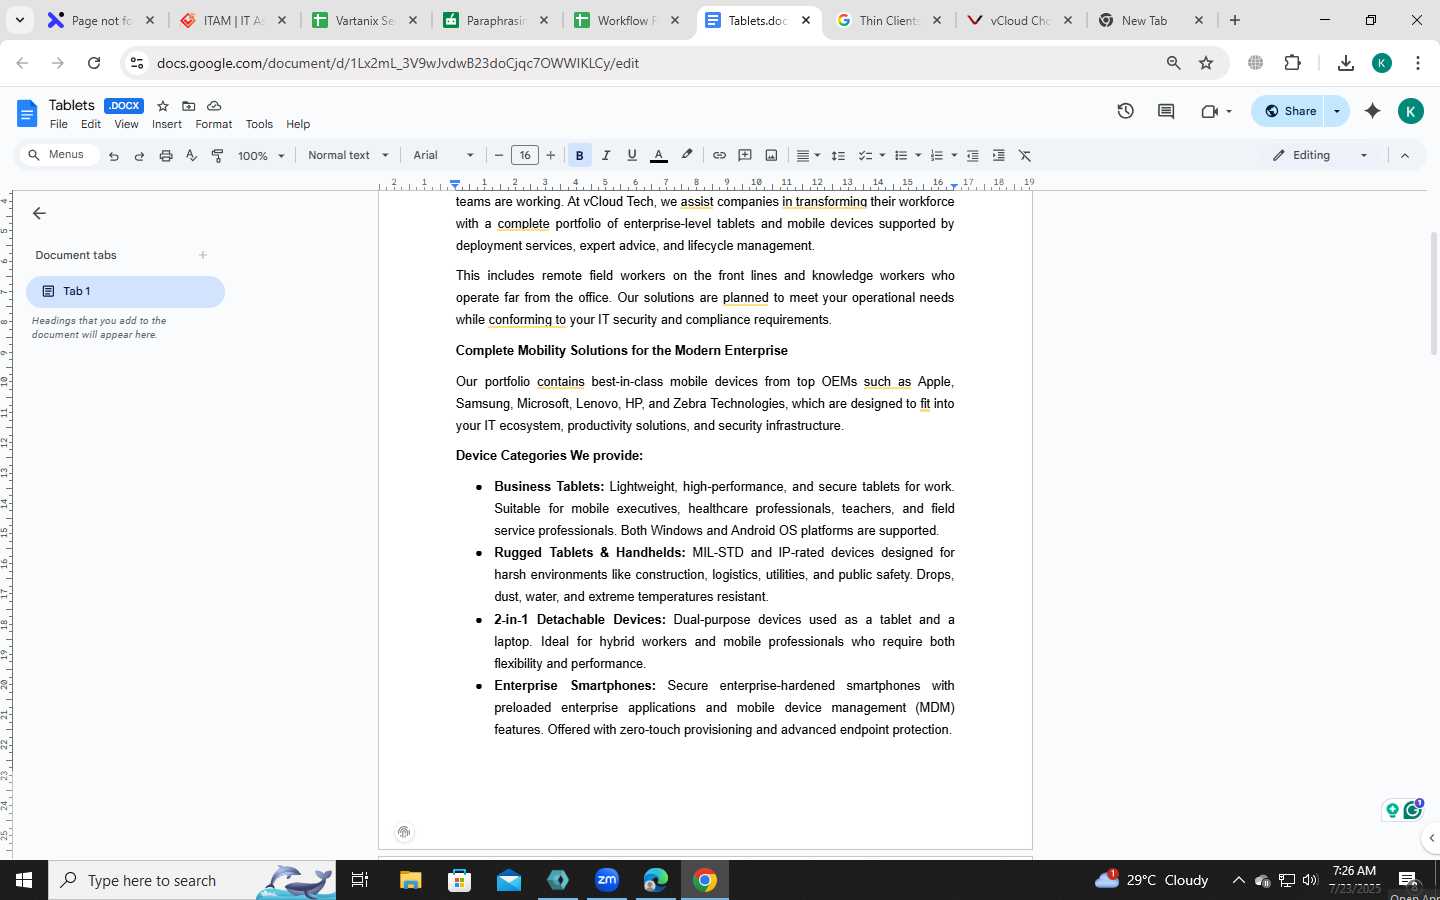Screen dimensions: 1440x900
Task: Open the Normal text style dropdown
Action: coord(348,156)
